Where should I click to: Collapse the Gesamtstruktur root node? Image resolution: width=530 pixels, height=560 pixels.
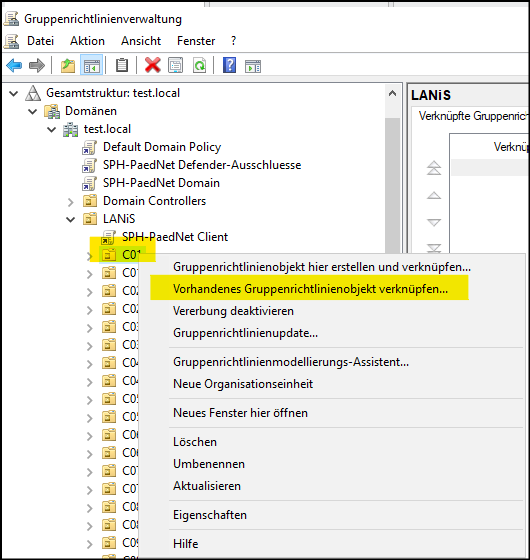point(14,94)
